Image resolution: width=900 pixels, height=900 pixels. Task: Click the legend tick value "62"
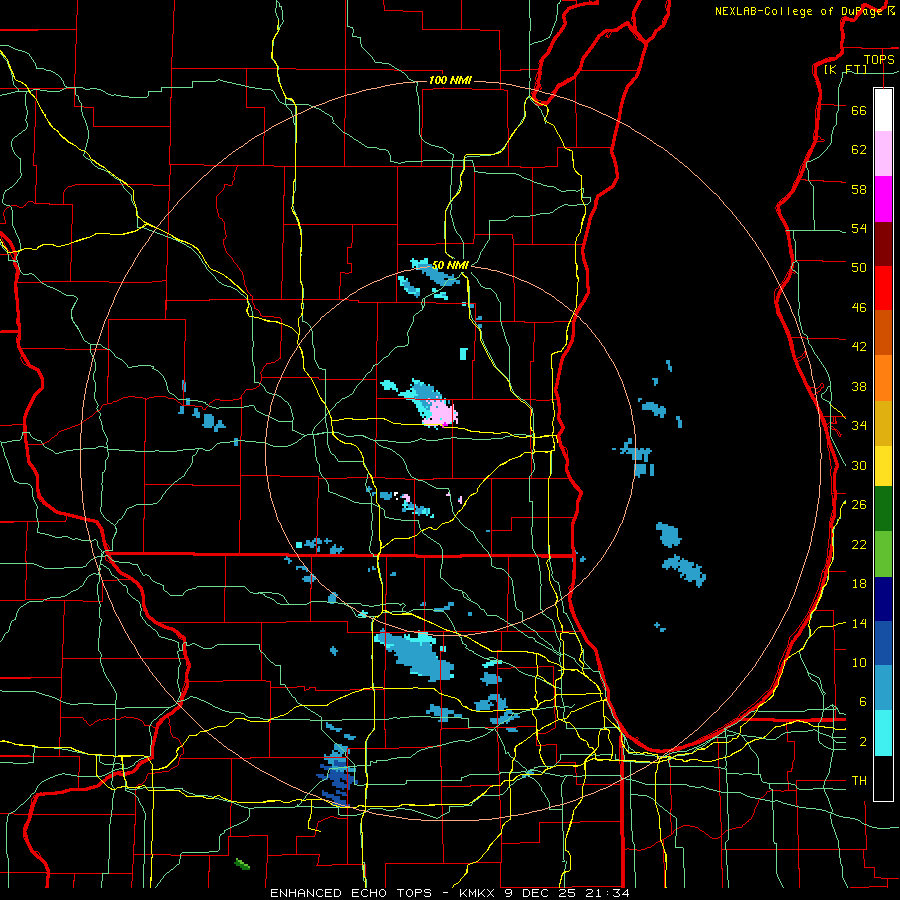point(859,150)
